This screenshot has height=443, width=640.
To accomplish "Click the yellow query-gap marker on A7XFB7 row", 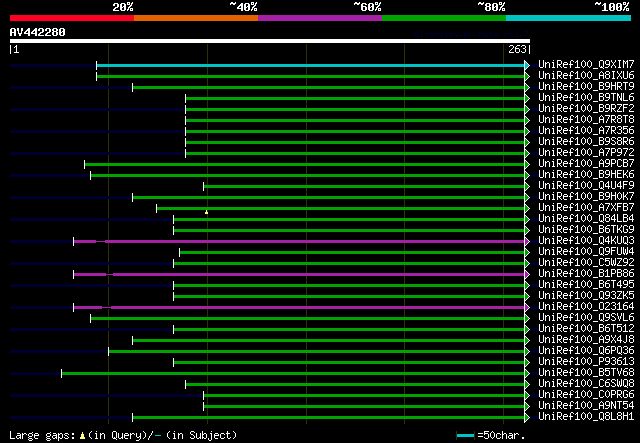I will [207, 212].
